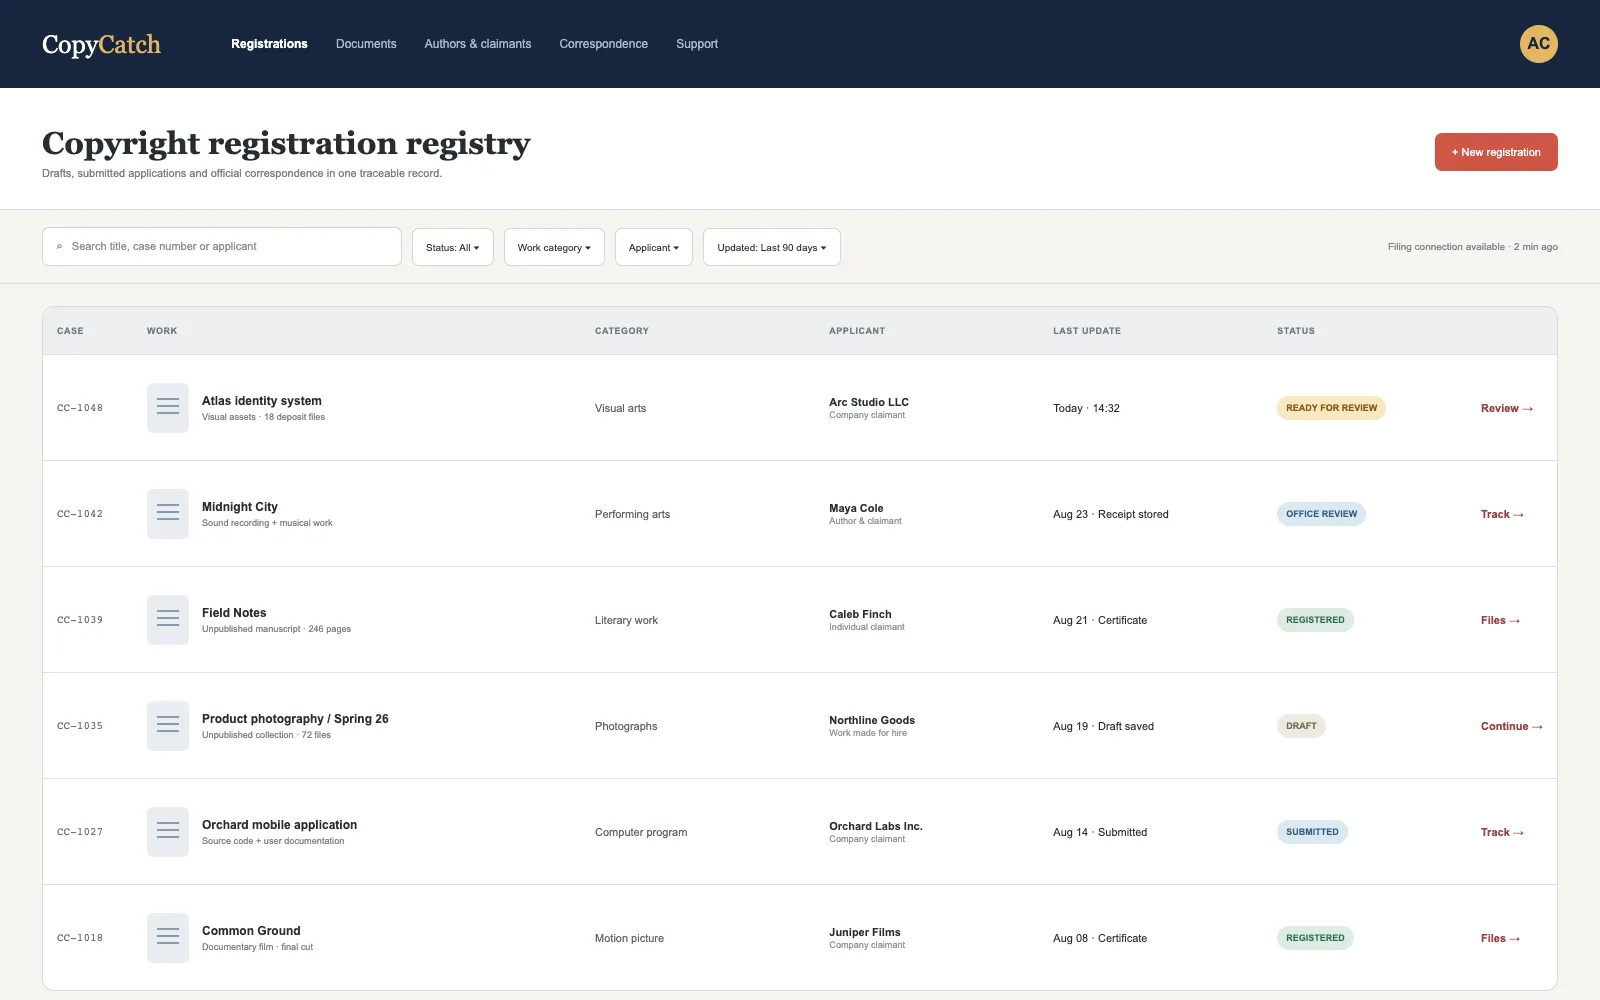This screenshot has width=1600, height=1000.
Task: Open the Correspondence nav item
Action: [604, 44]
